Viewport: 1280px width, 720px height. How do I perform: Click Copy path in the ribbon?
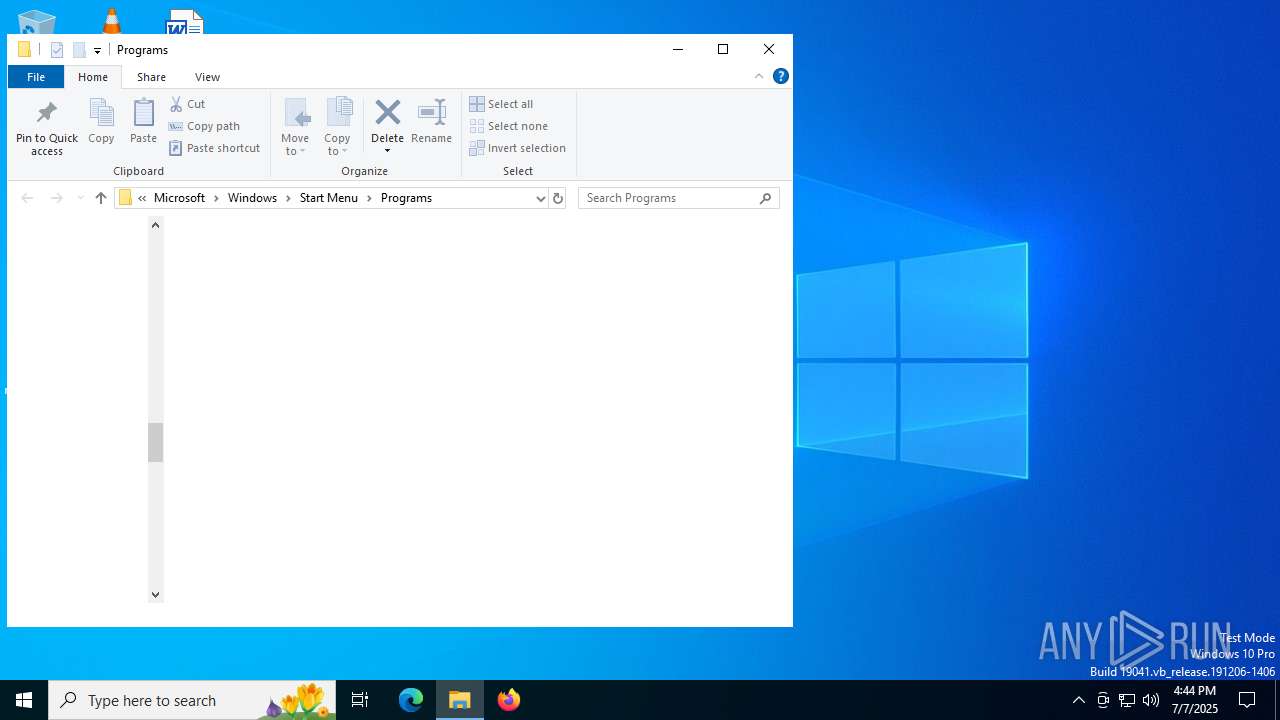coord(204,126)
